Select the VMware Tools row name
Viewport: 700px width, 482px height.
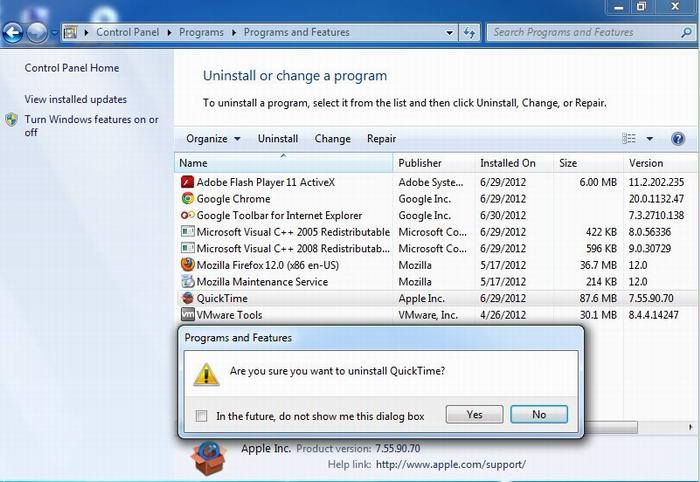(x=229, y=315)
